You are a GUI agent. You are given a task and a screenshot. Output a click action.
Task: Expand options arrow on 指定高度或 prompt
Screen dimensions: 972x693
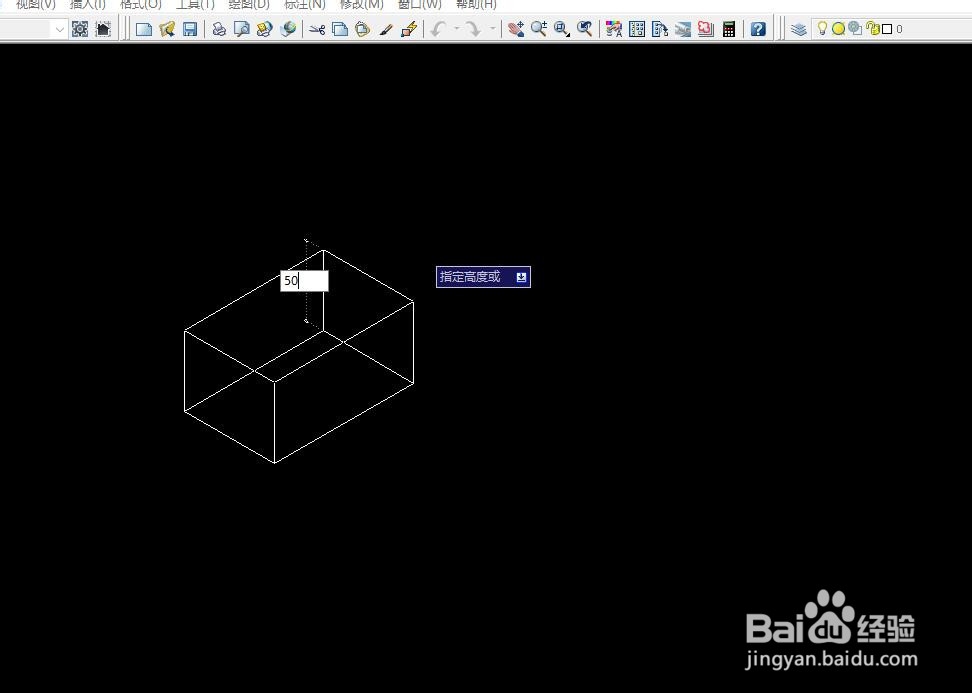click(521, 277)
